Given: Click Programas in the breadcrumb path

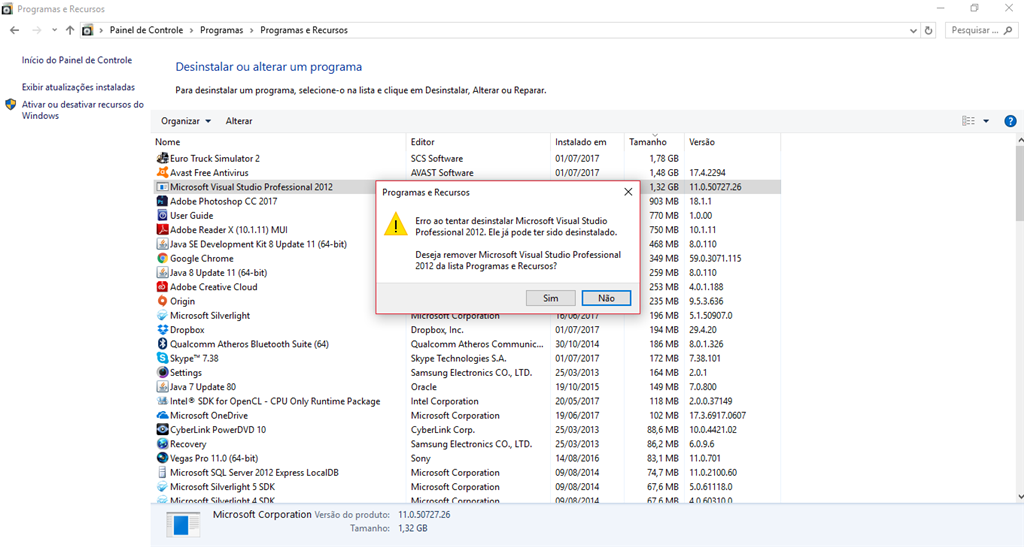Looking at the screenshot, I should click(x=221, y=30).
